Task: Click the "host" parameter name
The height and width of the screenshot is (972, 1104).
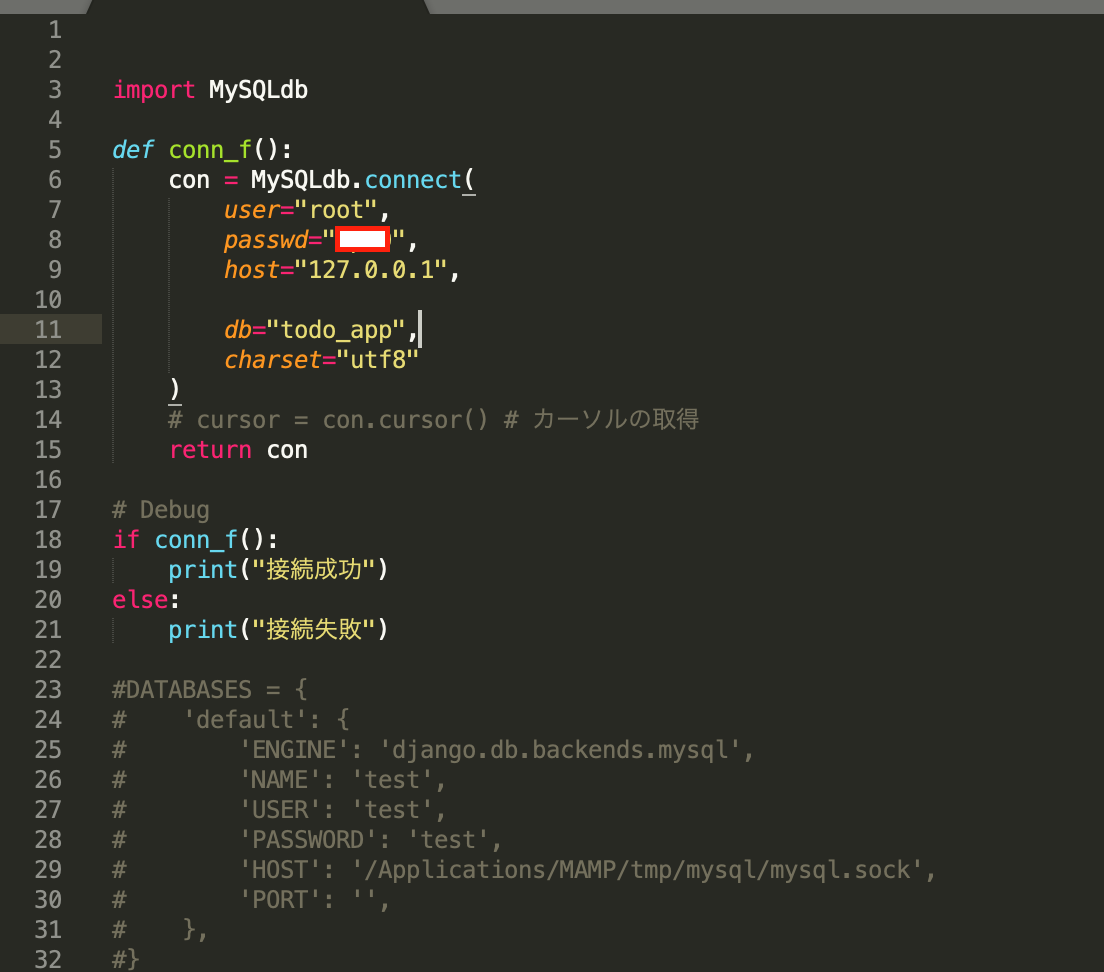Action: pos(252,270)
